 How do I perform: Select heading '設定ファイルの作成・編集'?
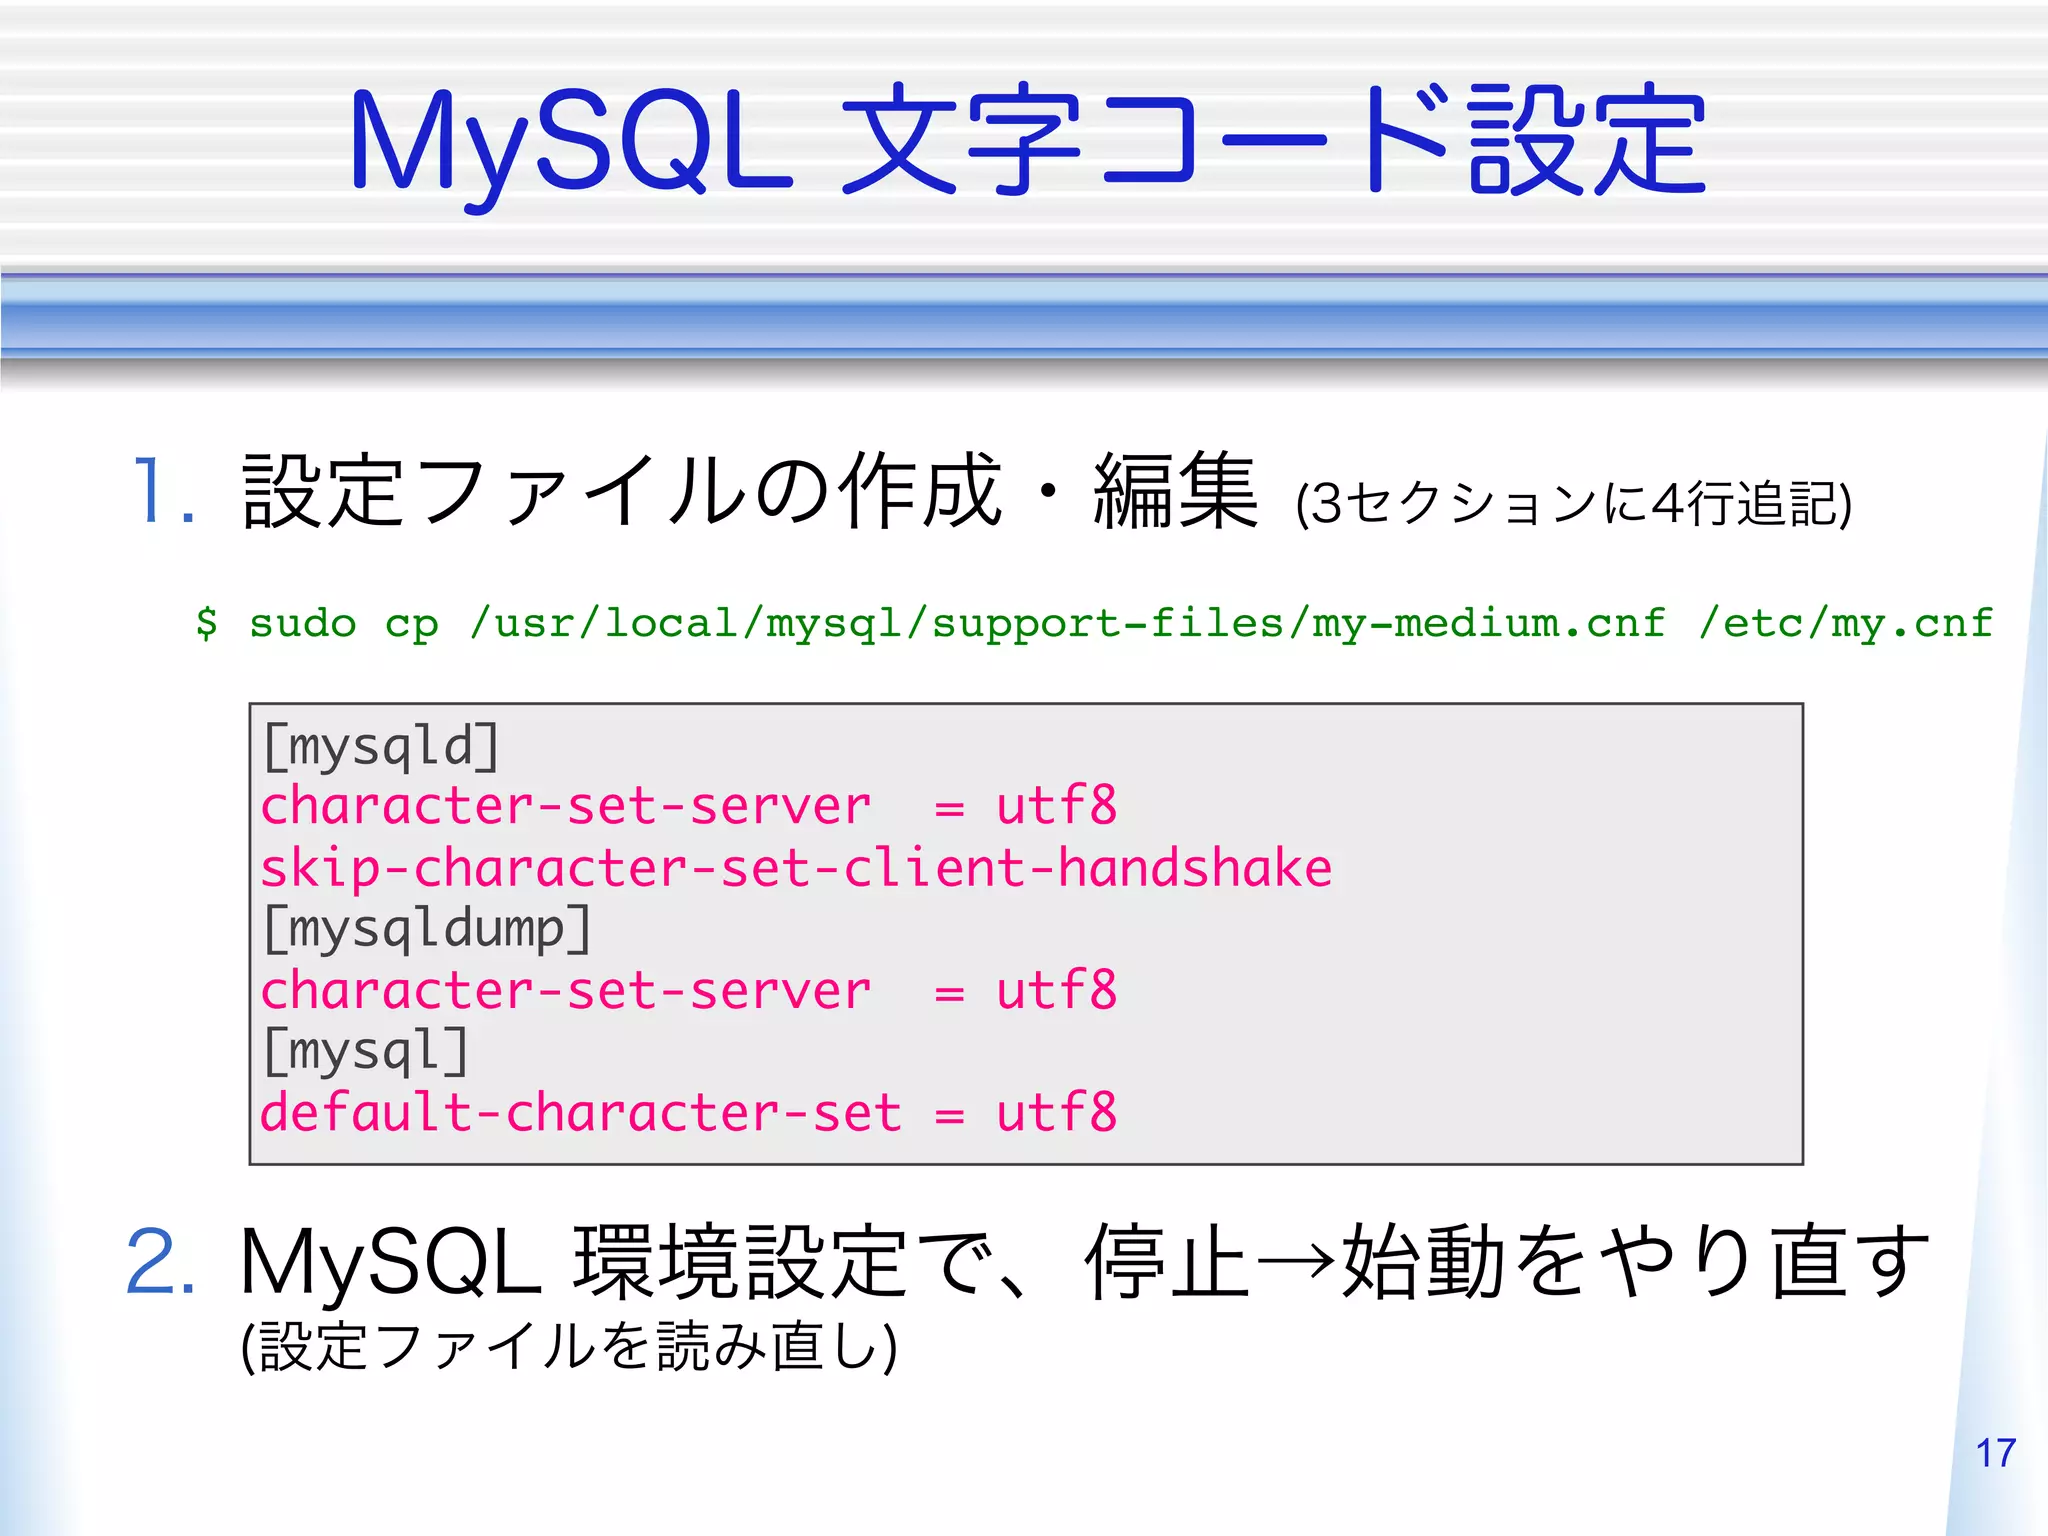pos(750,490)
